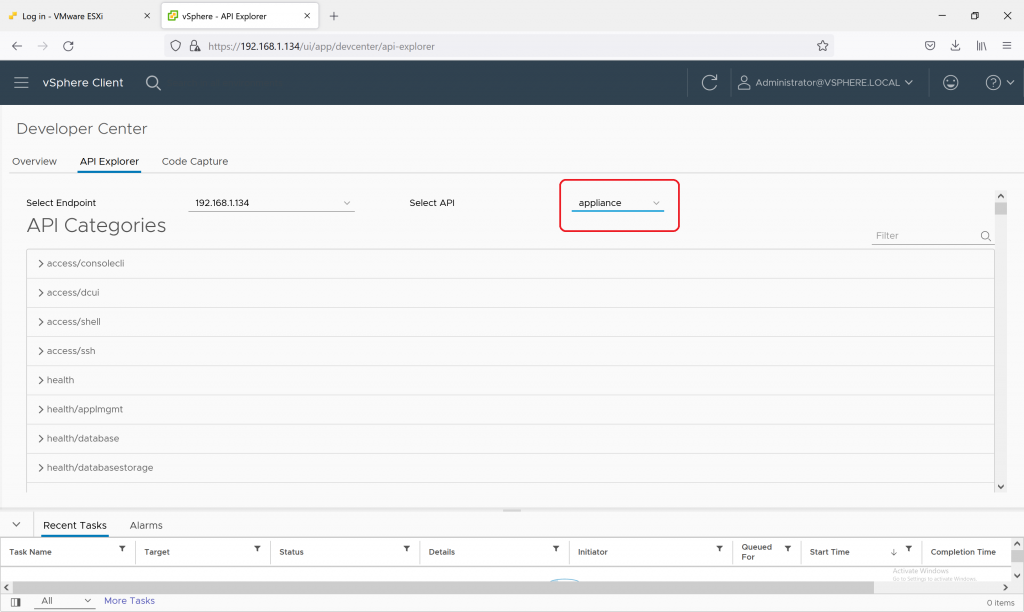
Task: Switch to the Overview tab
Action: (35, 161)
